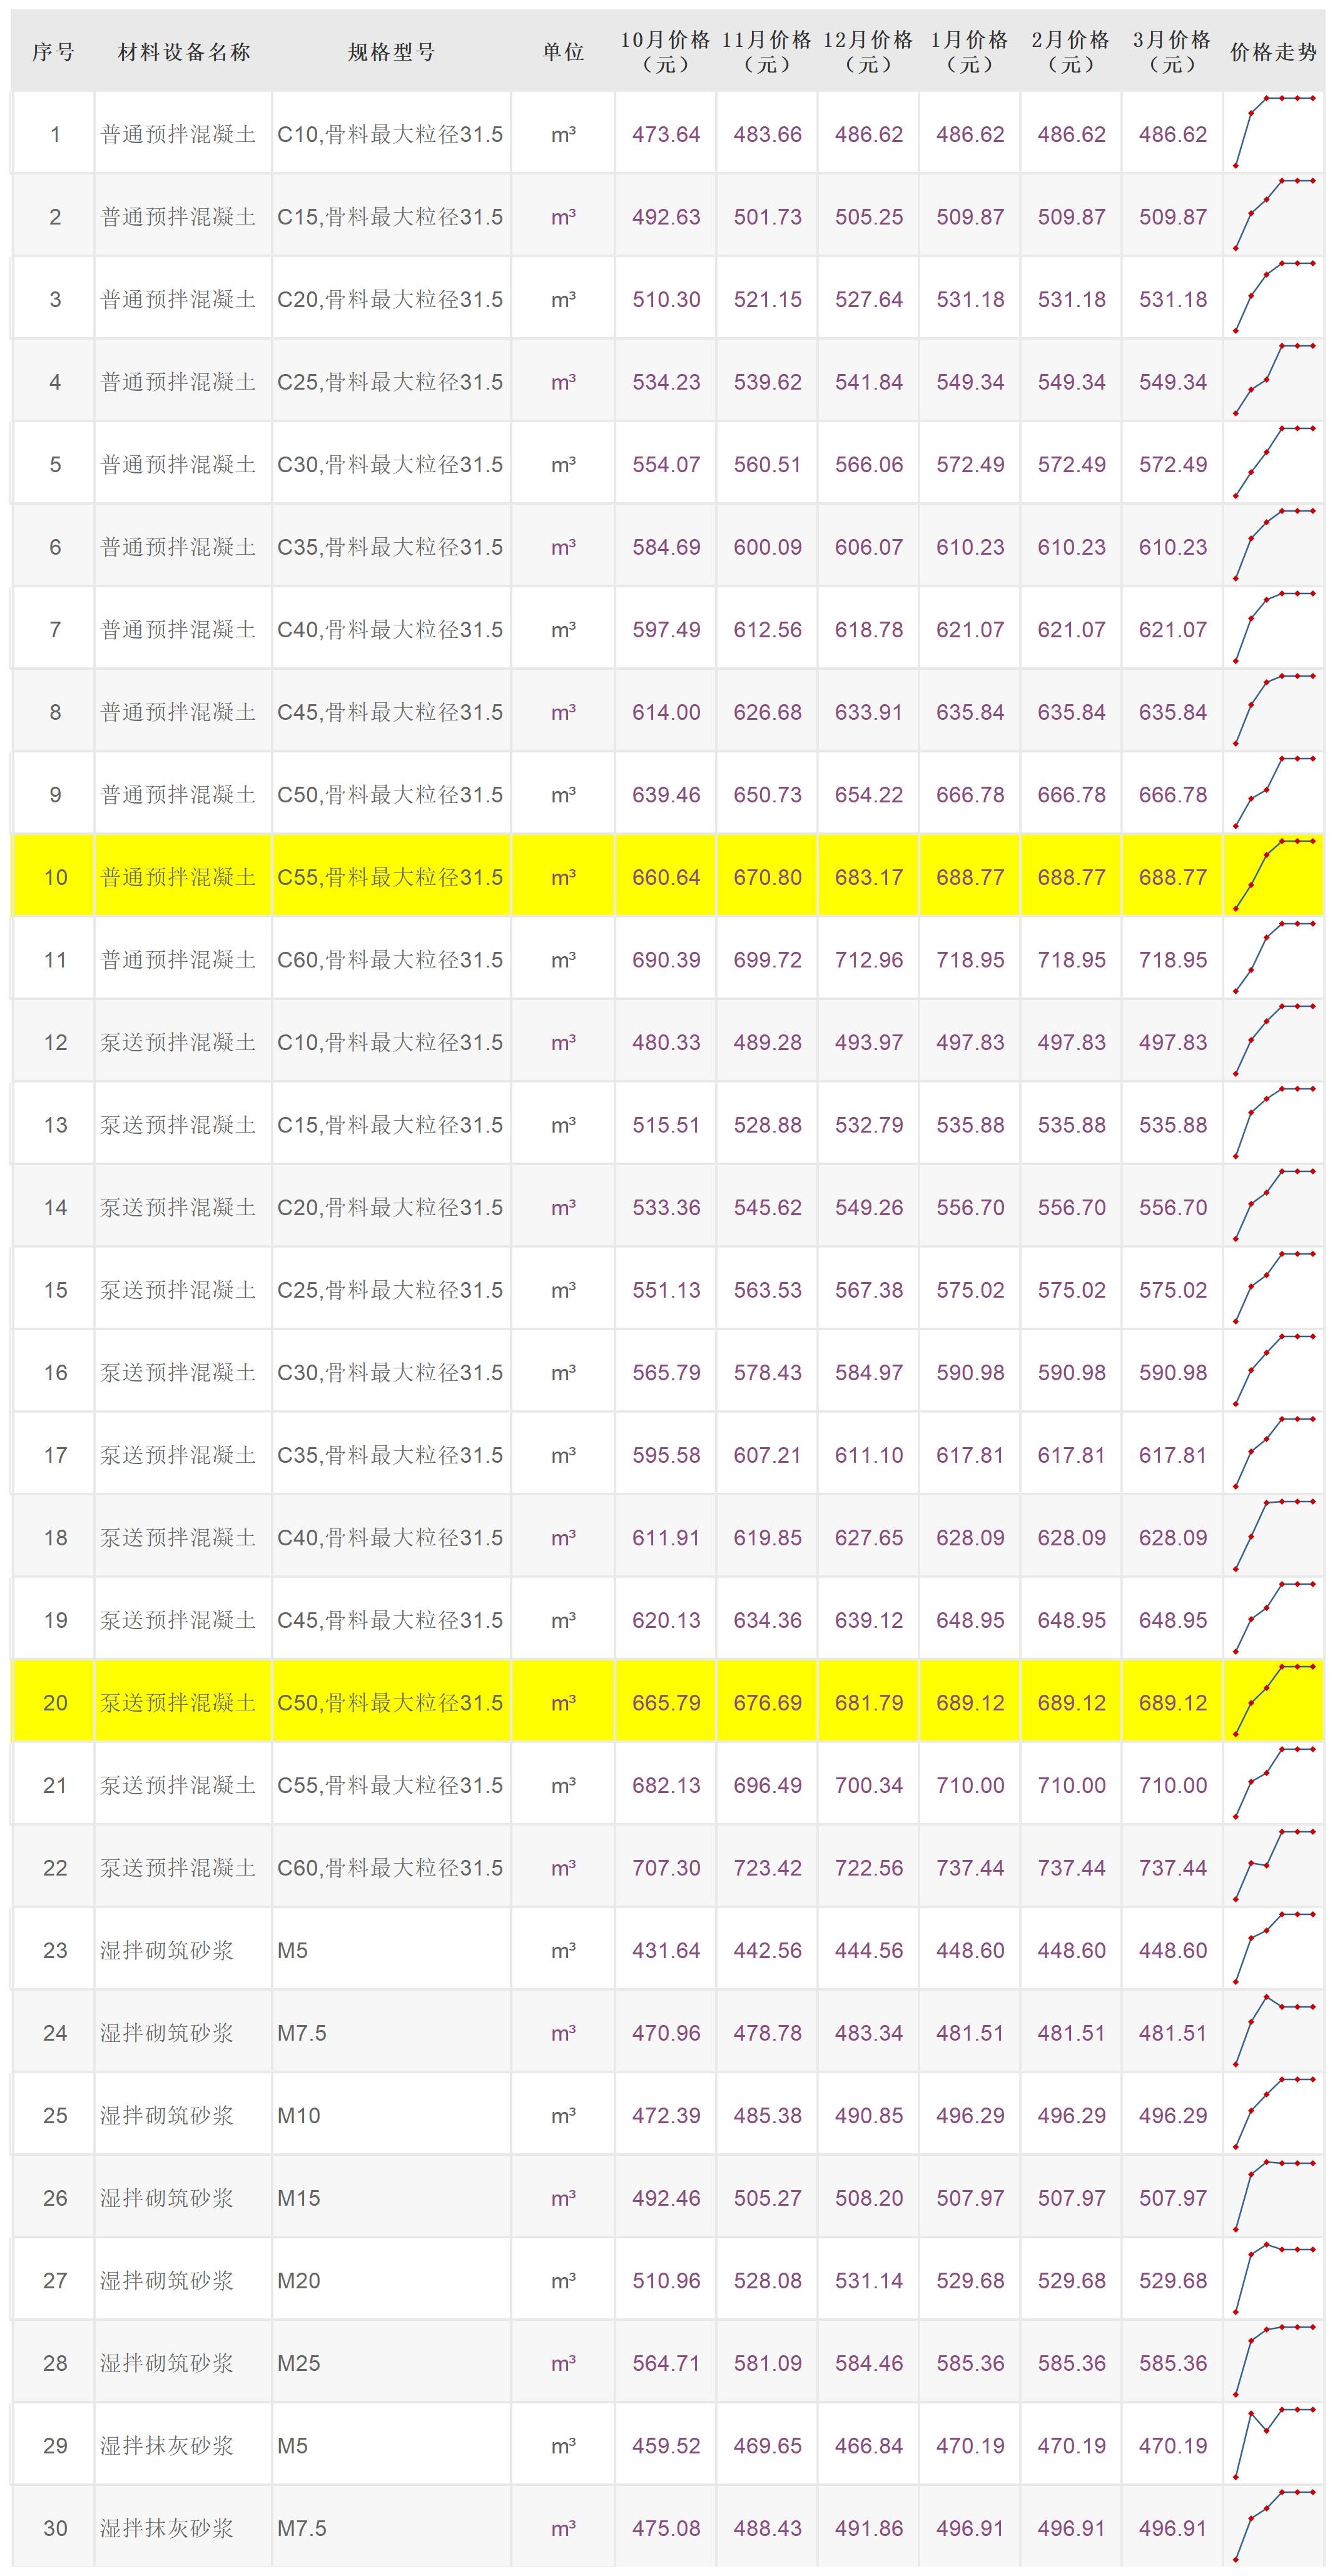Open price trend chart for row 18
Viewport: 1335px width, 2576px height.
click(1274, 1536)
